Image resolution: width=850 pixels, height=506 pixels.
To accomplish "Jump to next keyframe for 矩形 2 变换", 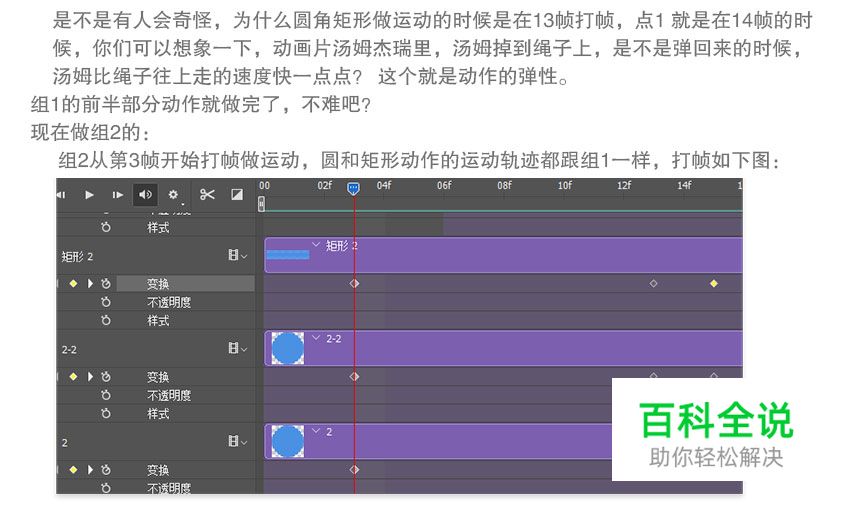I will [90, 284].
